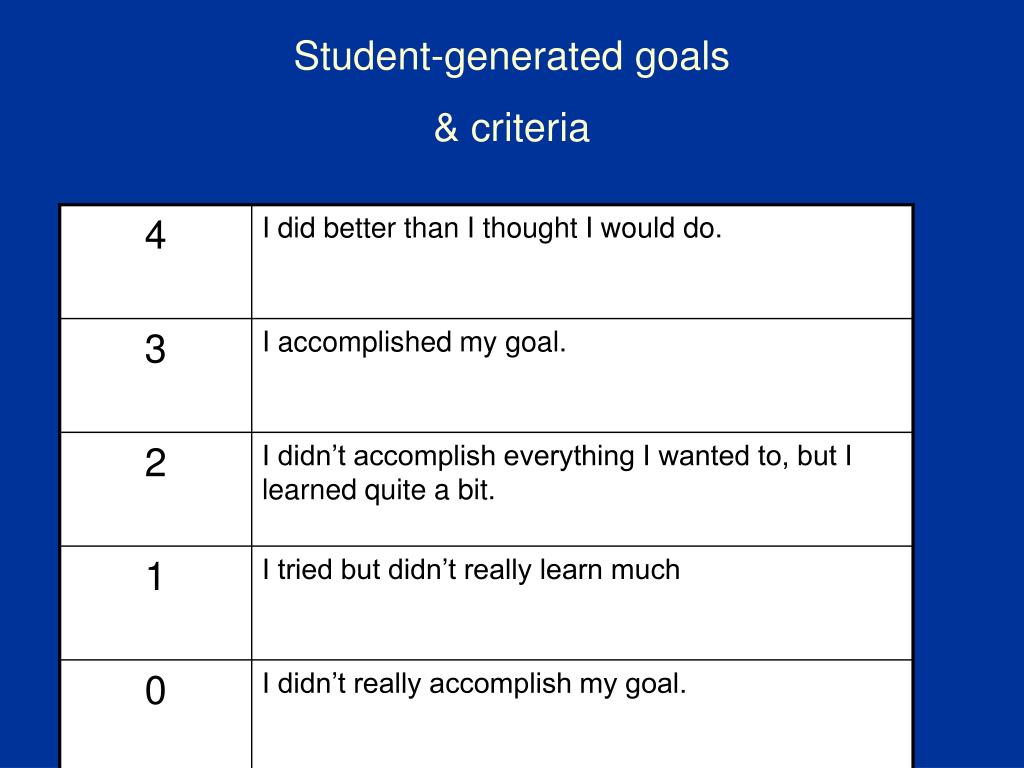Click 'I did better than I thought' text
Image resolution: width=1024 pixels, height=768 pixels.
pyautogui.click(x=421, y=229)
